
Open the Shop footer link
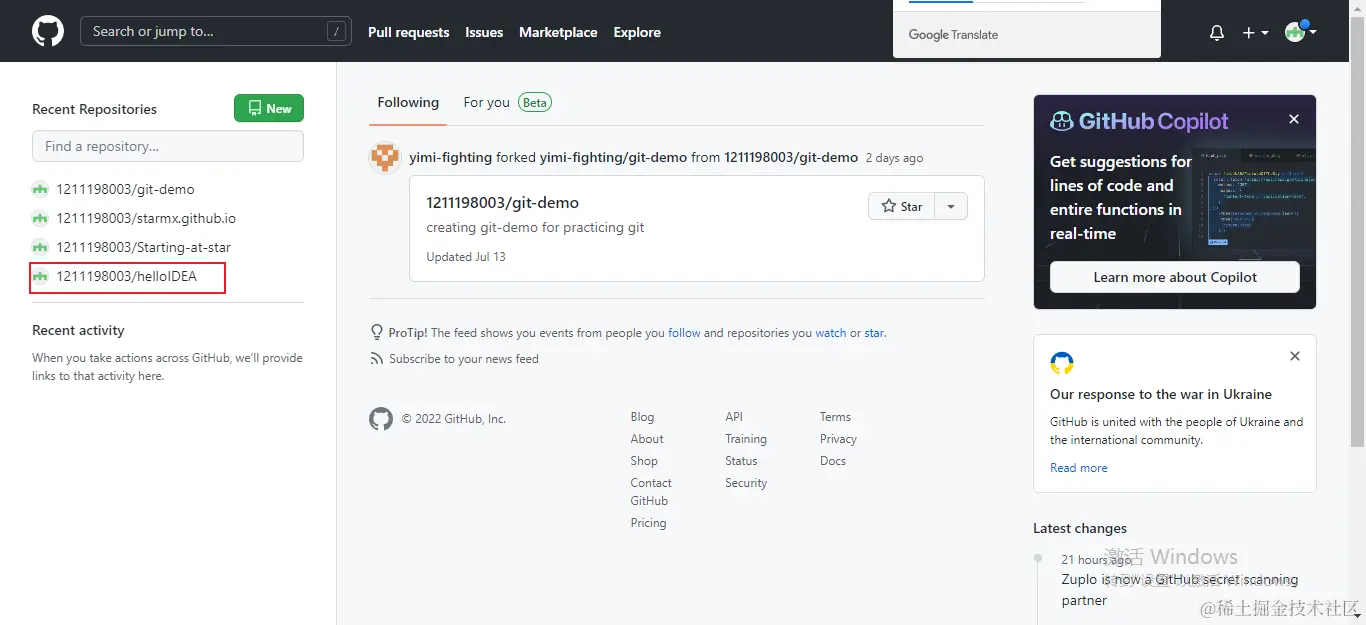pyautogui.click(x=644, y=461)
